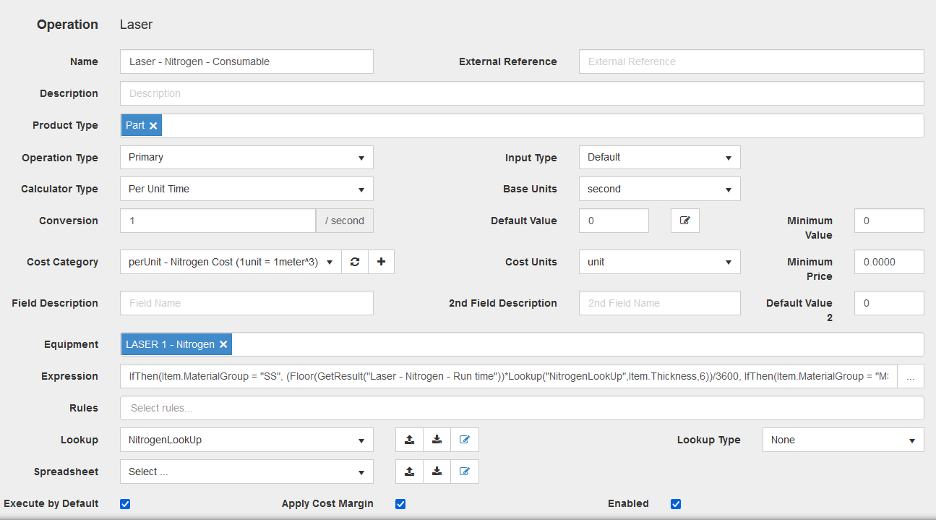Viewport: 936px width, 520px height.
Task: Open Expression editor ellipsis button
Action: pos(910,377)
